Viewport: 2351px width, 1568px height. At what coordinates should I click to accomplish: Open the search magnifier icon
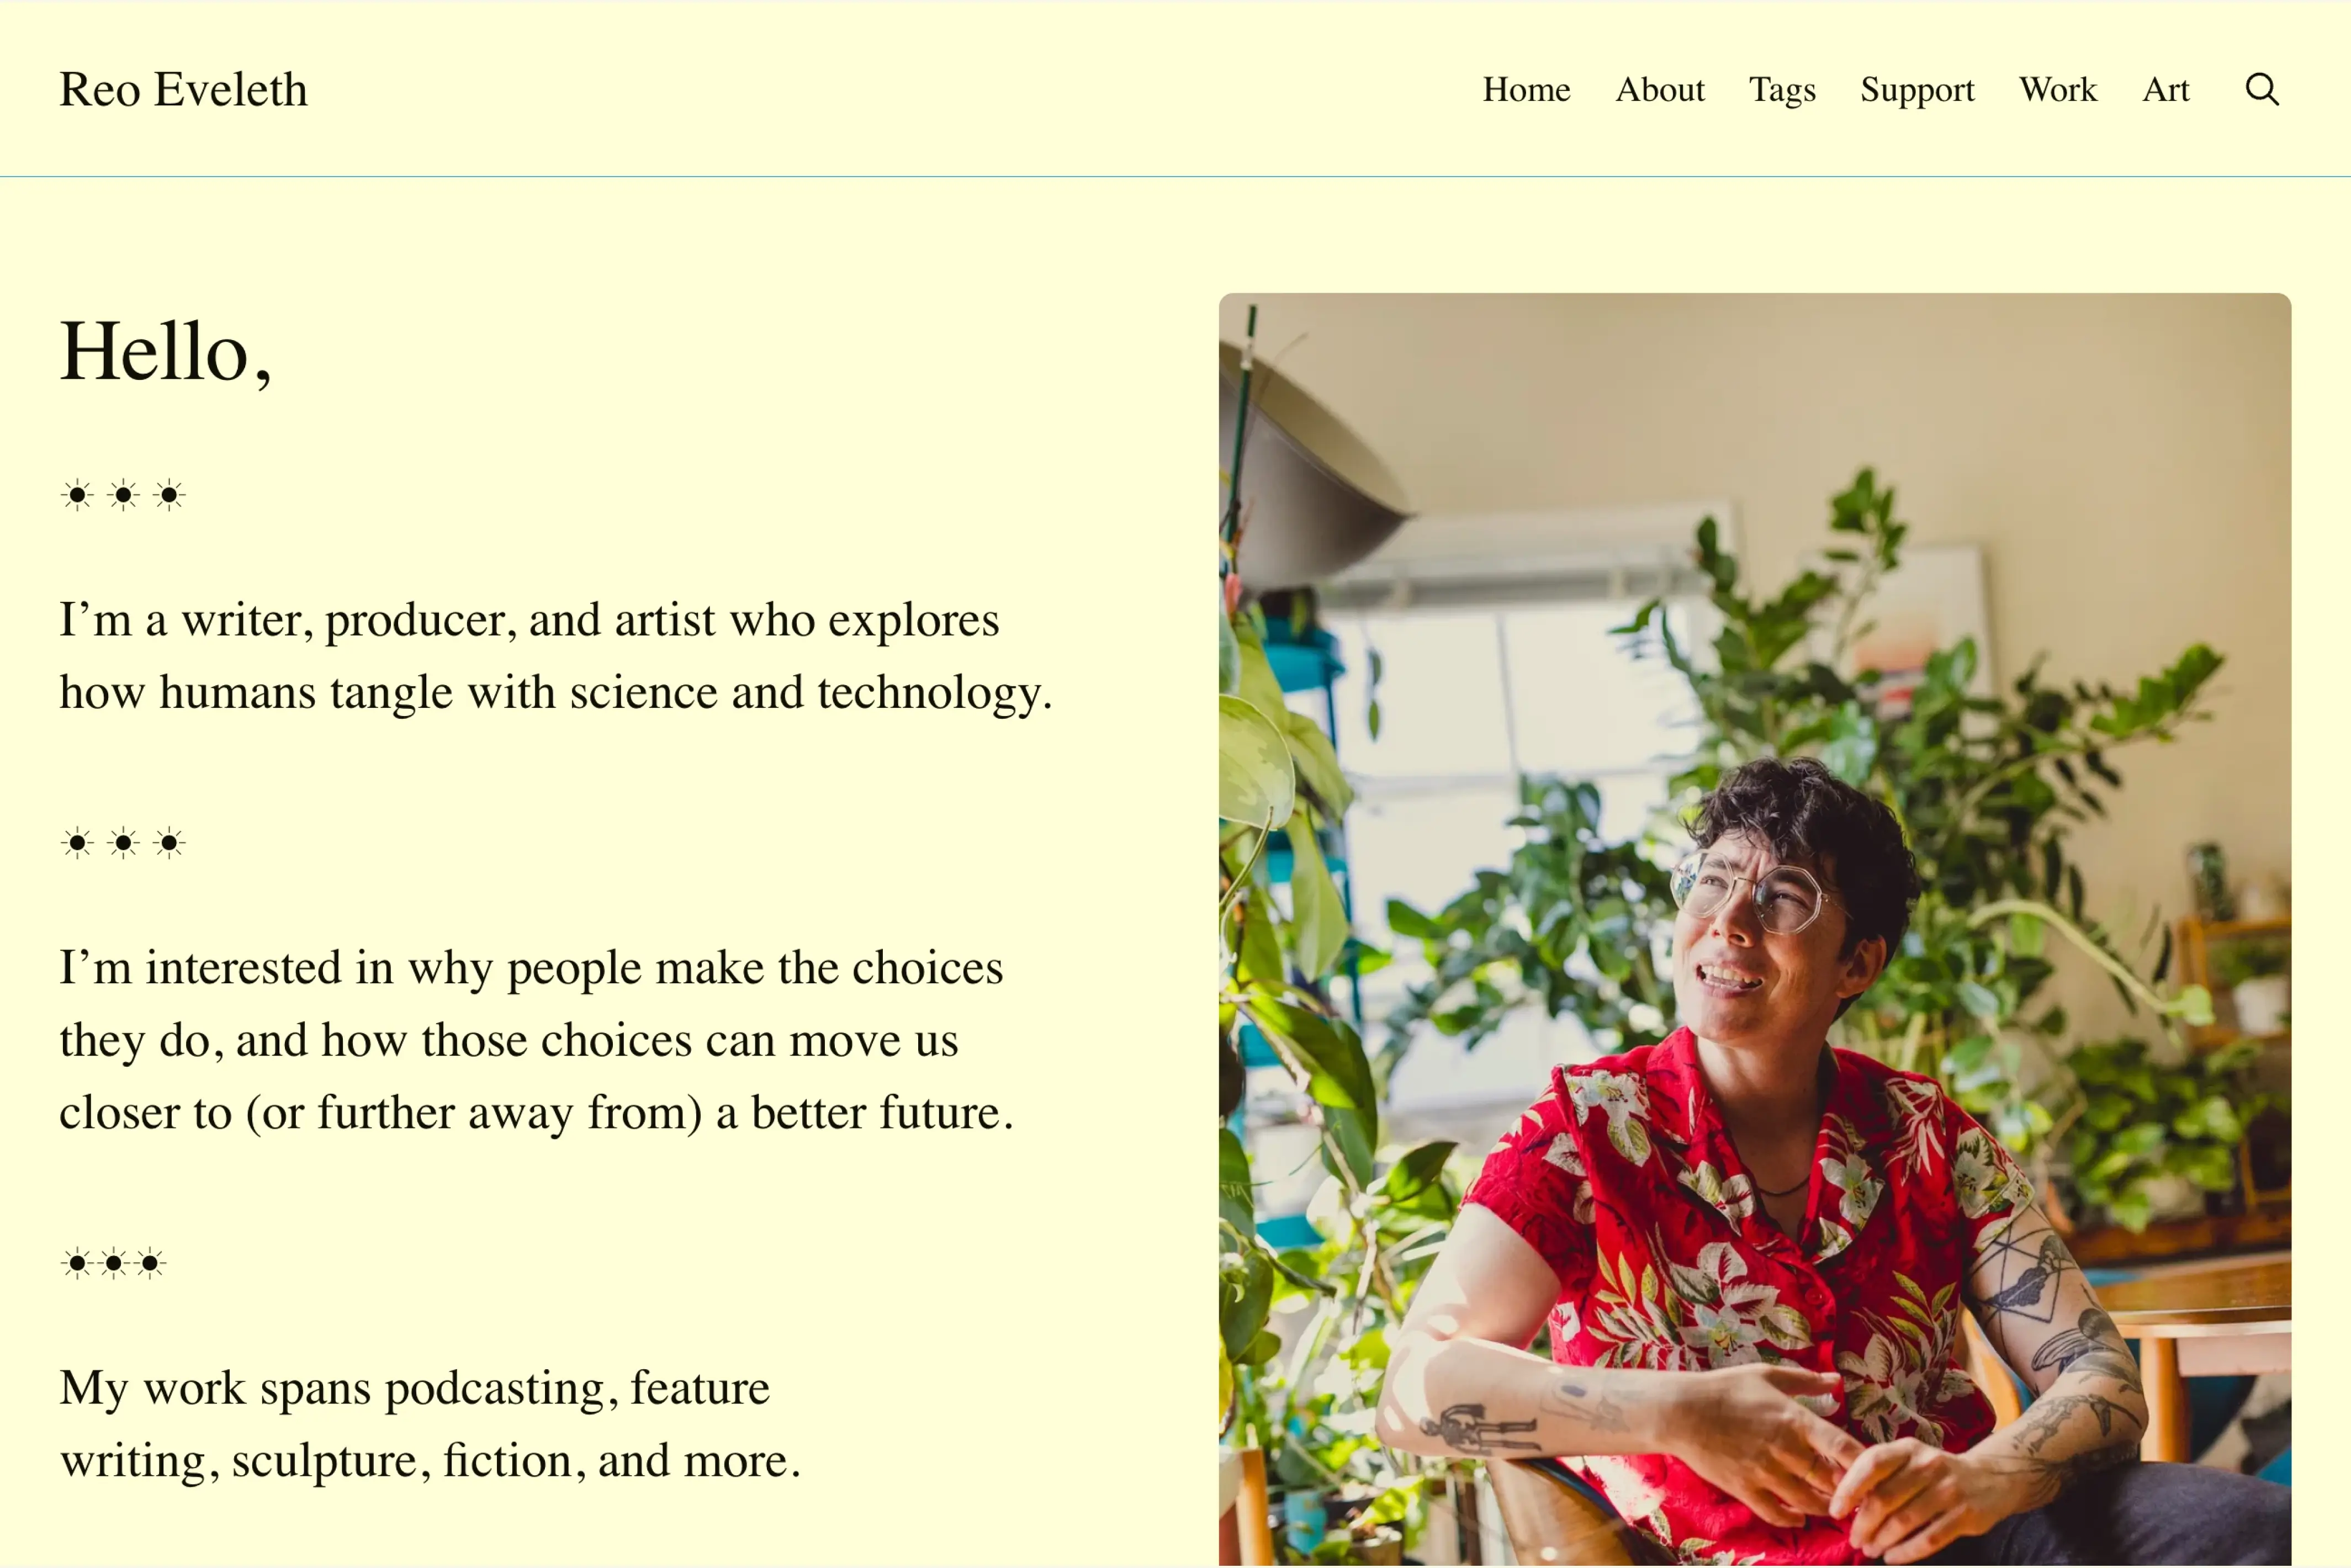[x=2262, y=89]
